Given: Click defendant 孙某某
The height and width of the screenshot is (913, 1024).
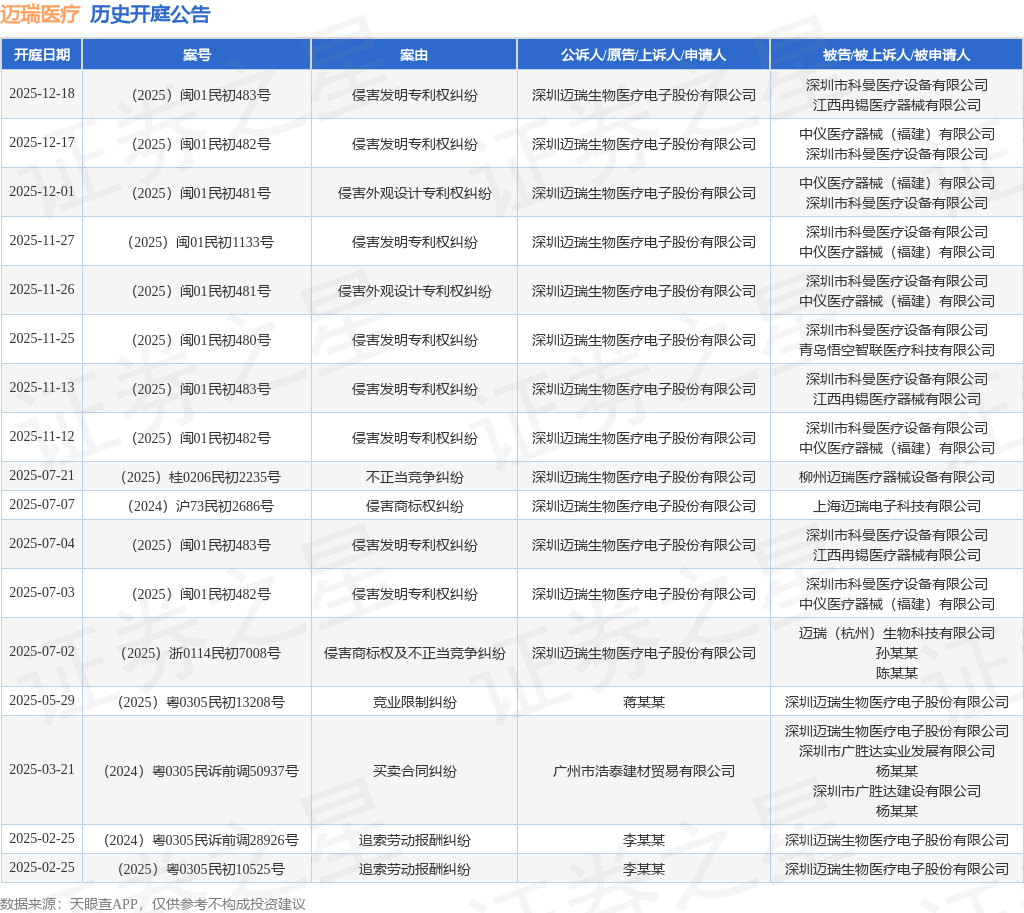Looking at the screenshot, I should [897, 653].
